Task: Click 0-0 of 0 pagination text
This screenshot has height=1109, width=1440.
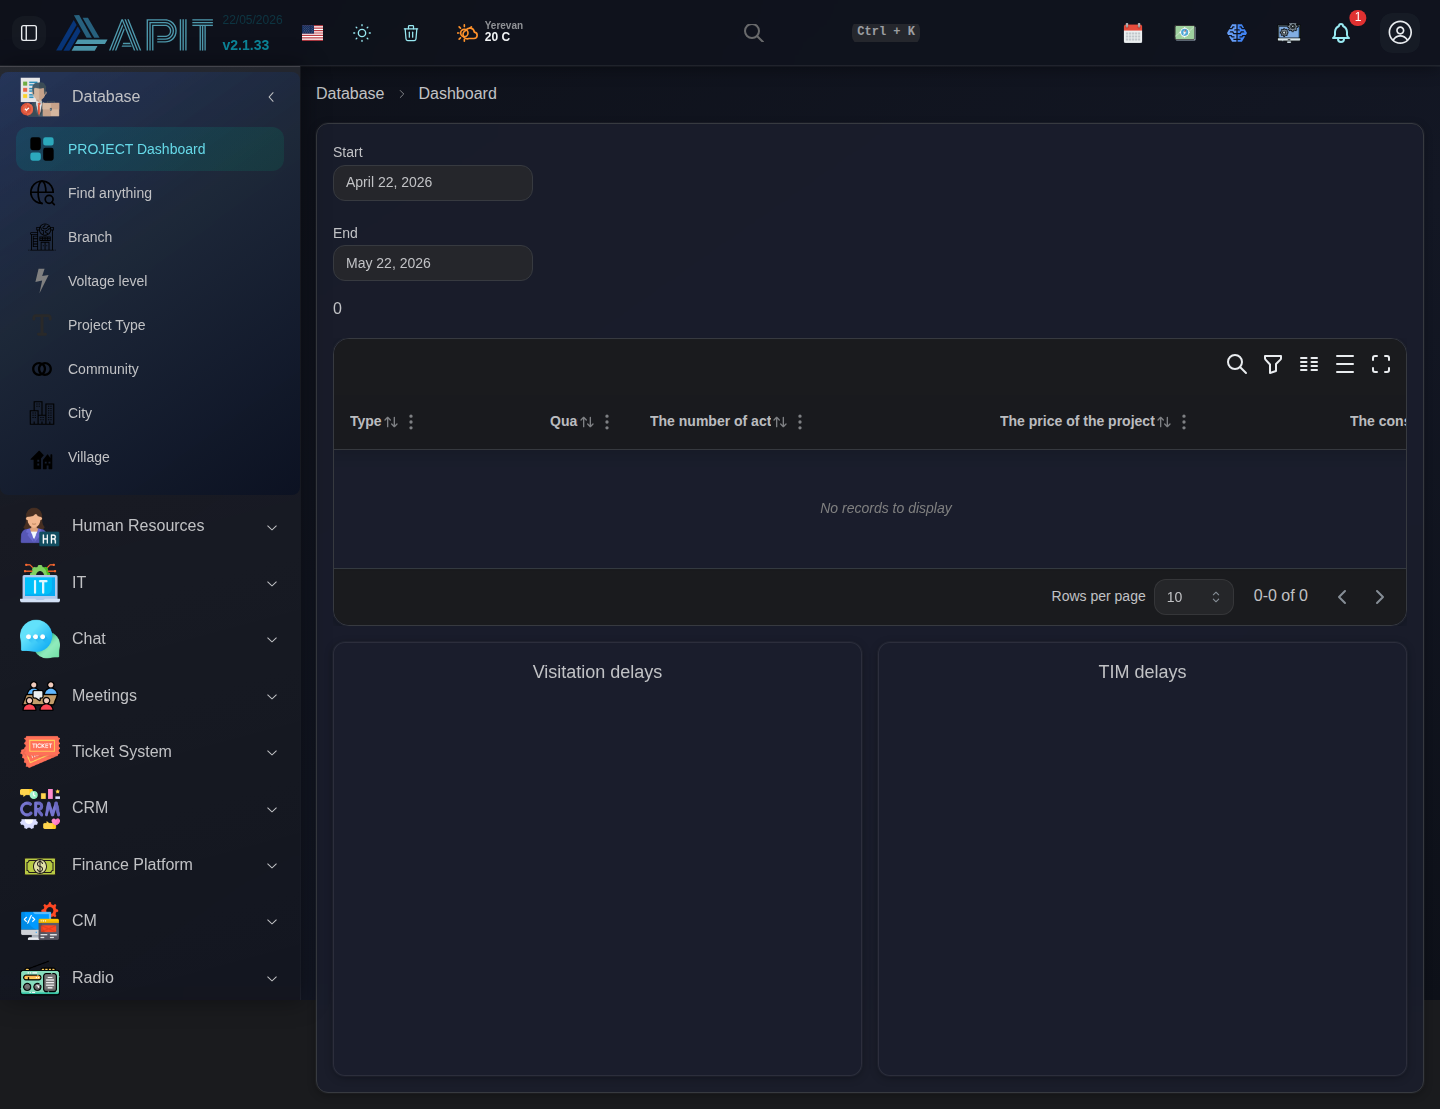Action: click(1281, 596)
